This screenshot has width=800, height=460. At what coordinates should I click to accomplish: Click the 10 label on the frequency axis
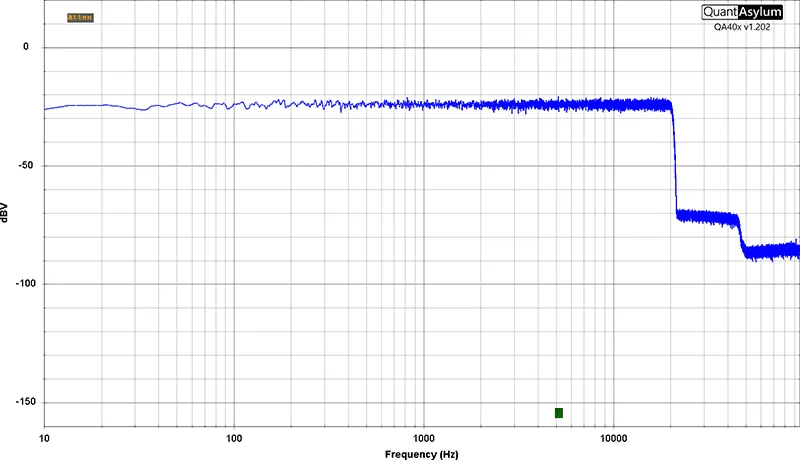coord(44,439)
